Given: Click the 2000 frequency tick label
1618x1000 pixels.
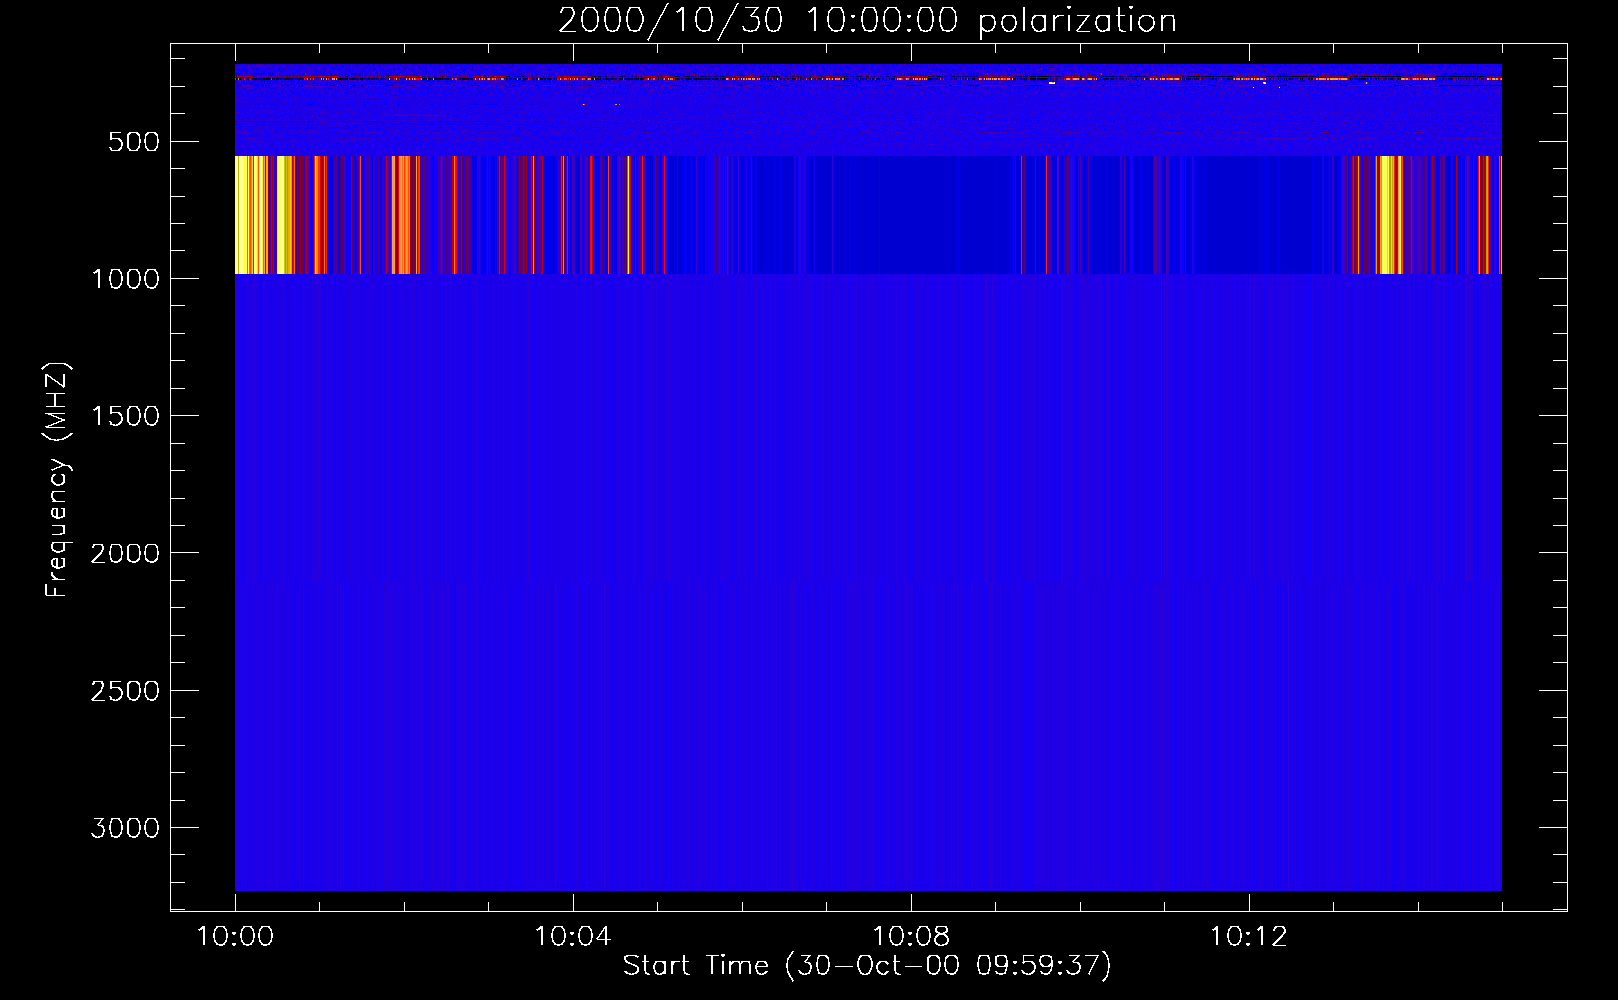Looking at the screenshot, I should tap(125, 553).
